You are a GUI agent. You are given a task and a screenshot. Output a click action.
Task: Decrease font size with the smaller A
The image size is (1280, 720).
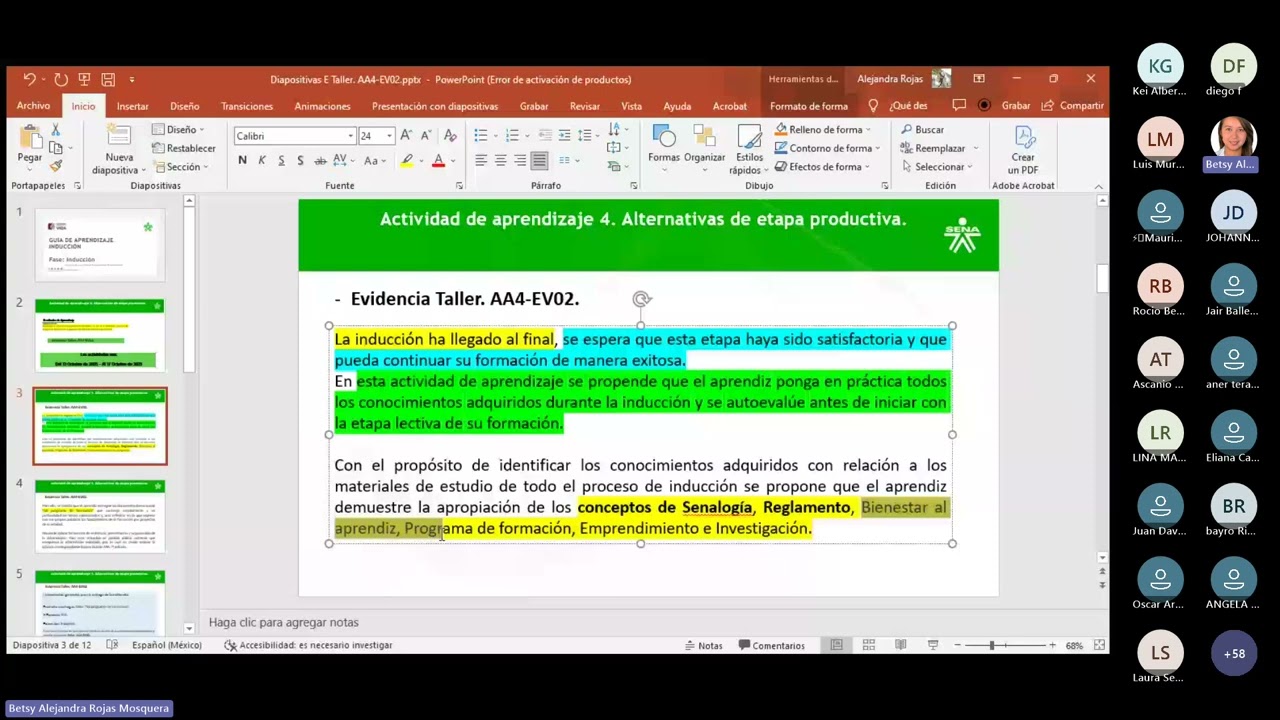[x=425, y=135]
